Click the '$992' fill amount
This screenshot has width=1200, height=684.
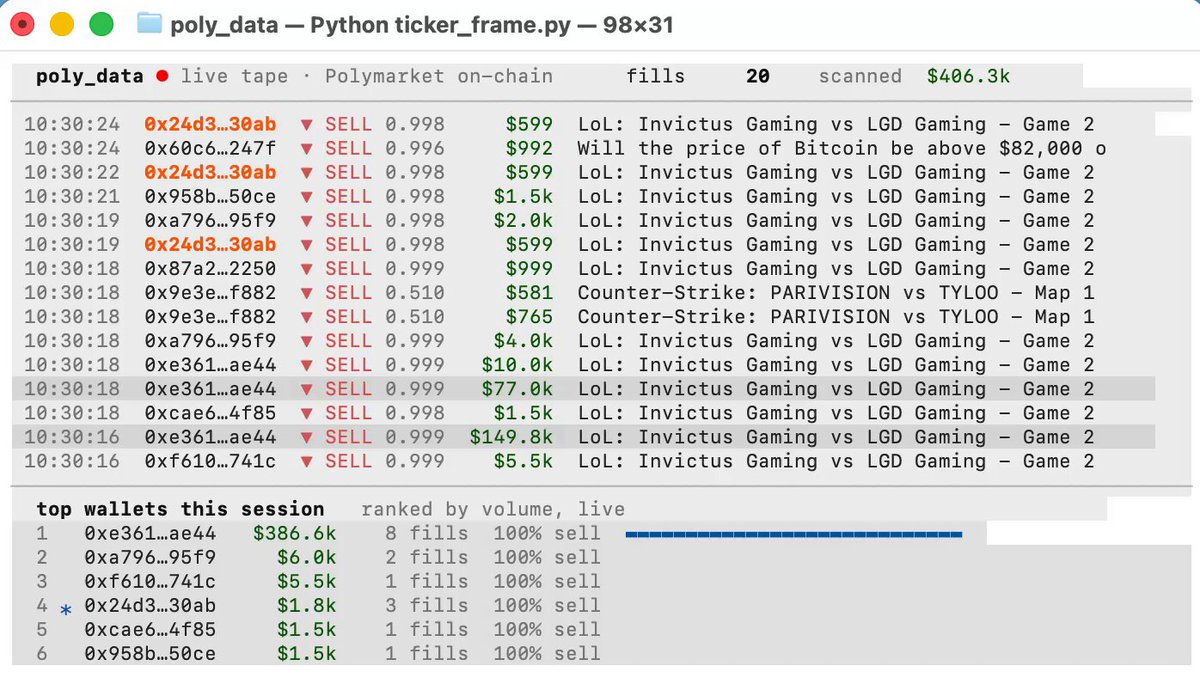(x=529, y=149)
